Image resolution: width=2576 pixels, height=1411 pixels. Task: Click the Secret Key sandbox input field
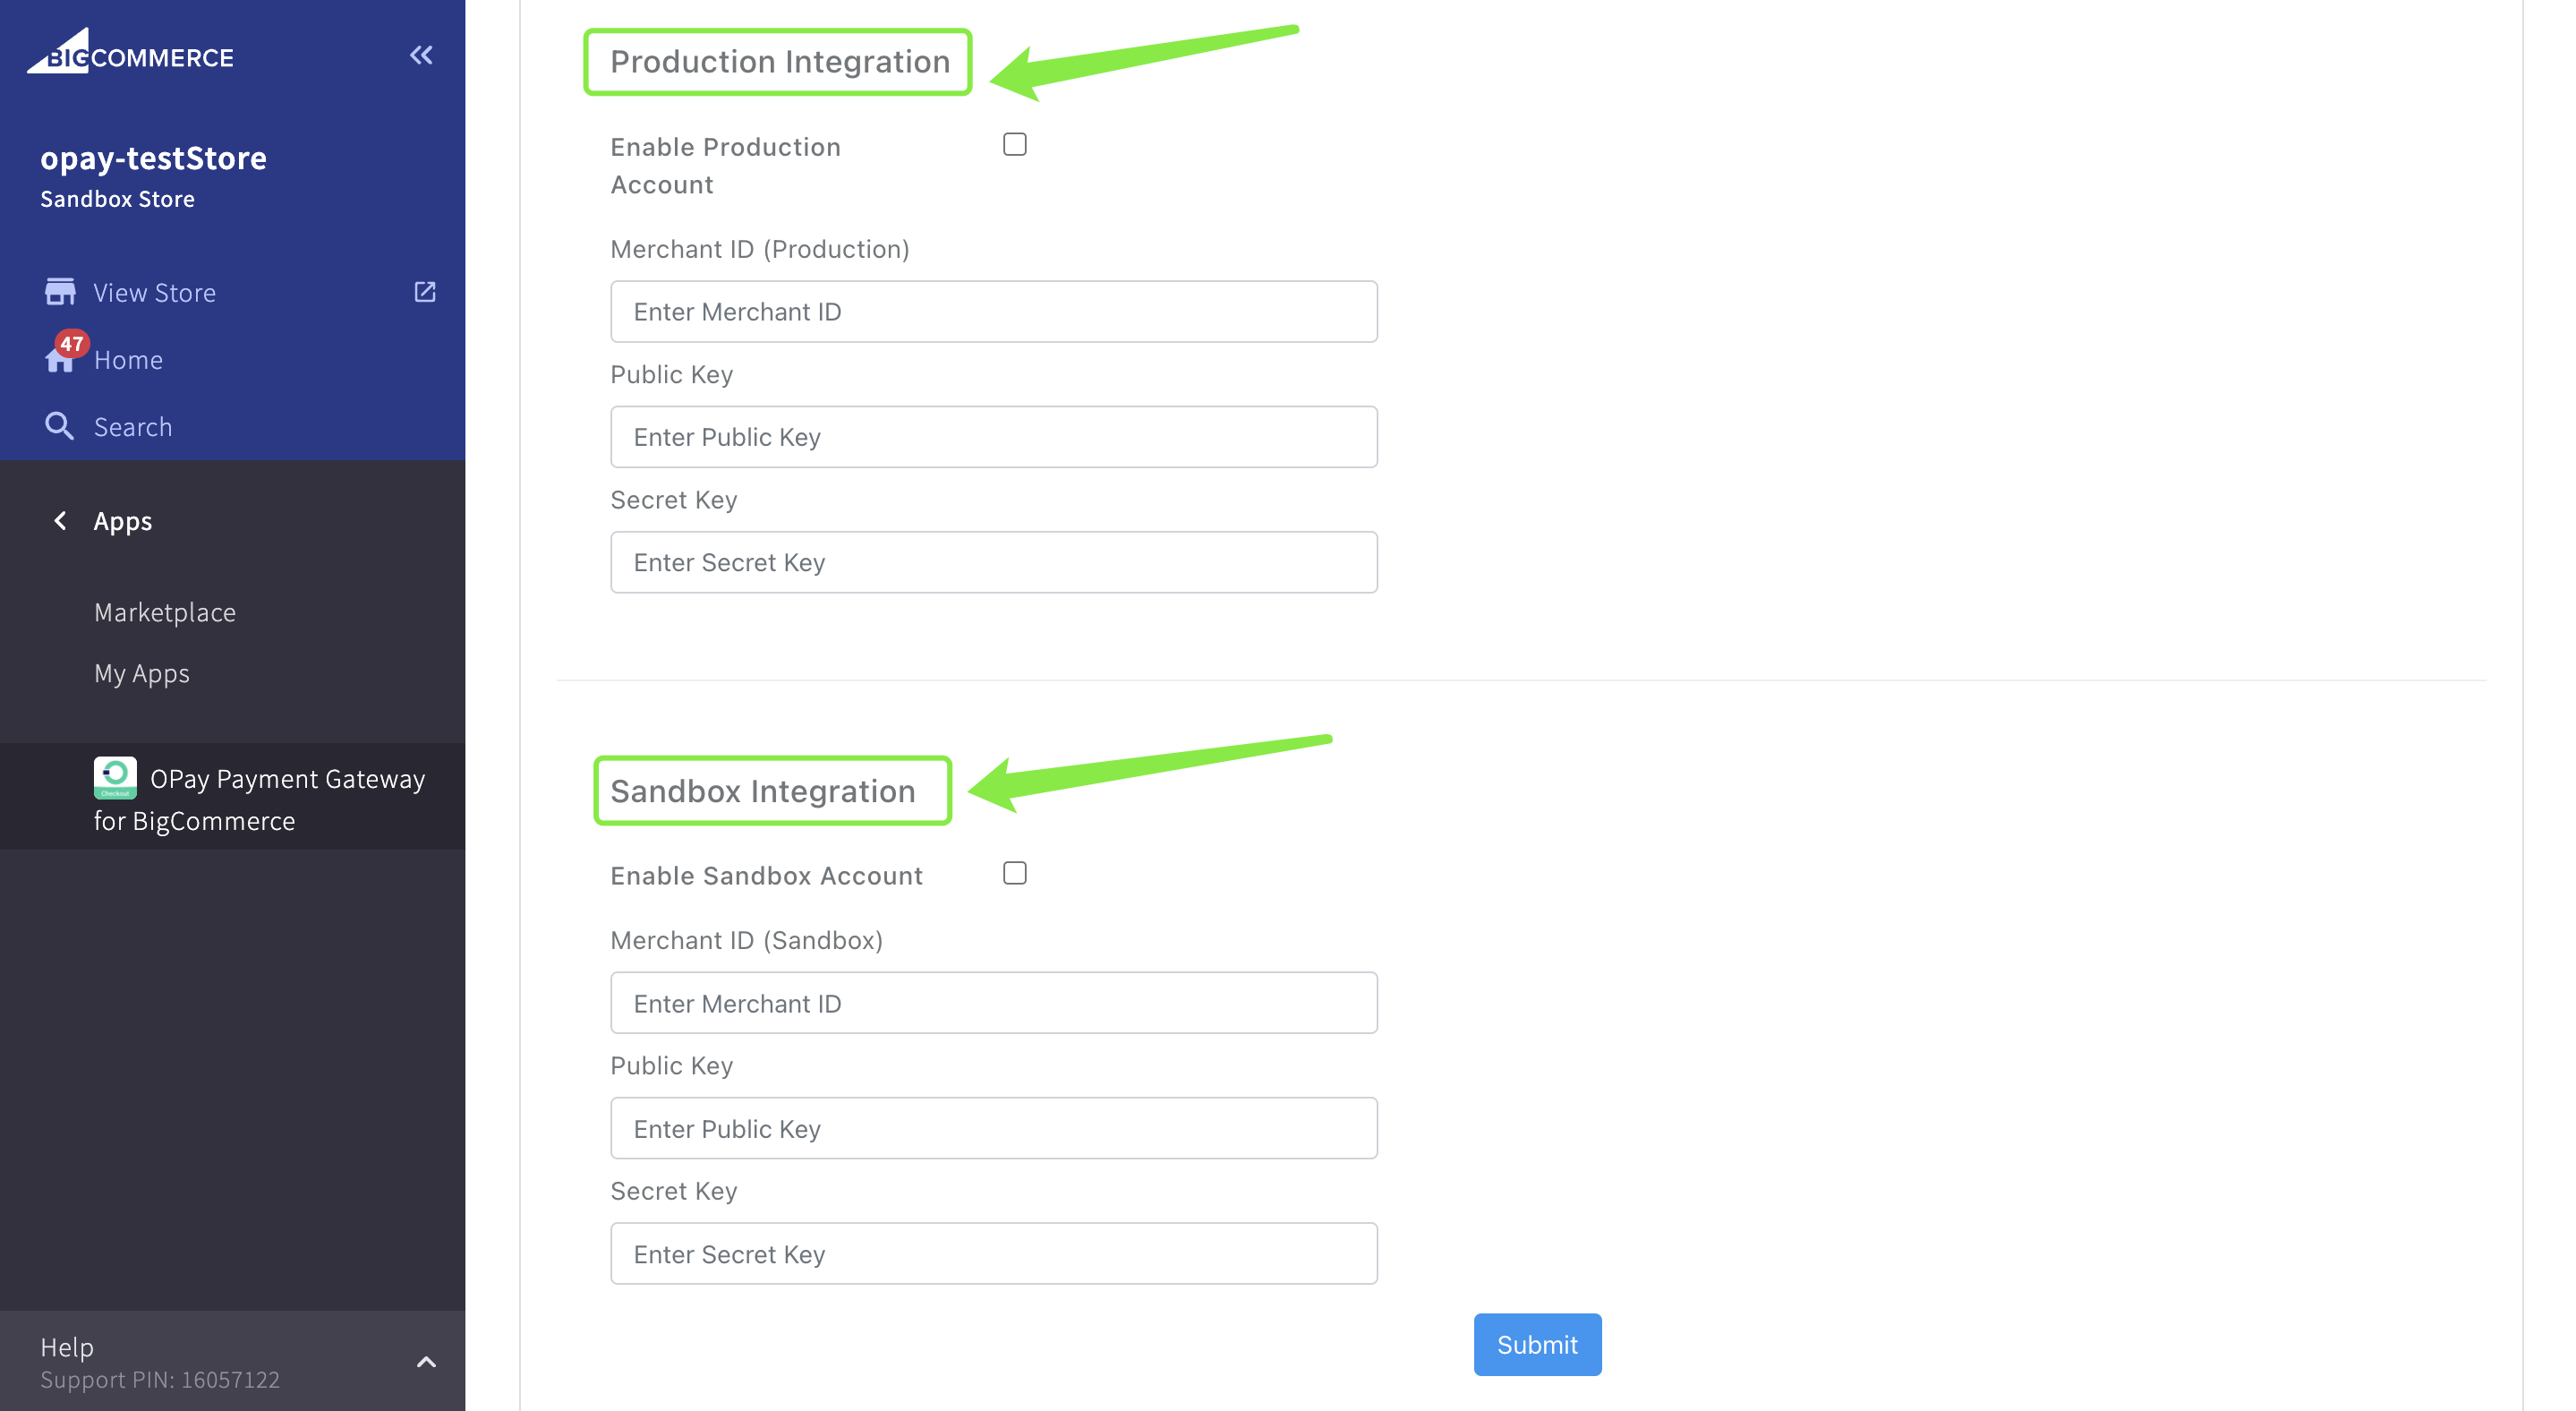[x=994, y=1253]
